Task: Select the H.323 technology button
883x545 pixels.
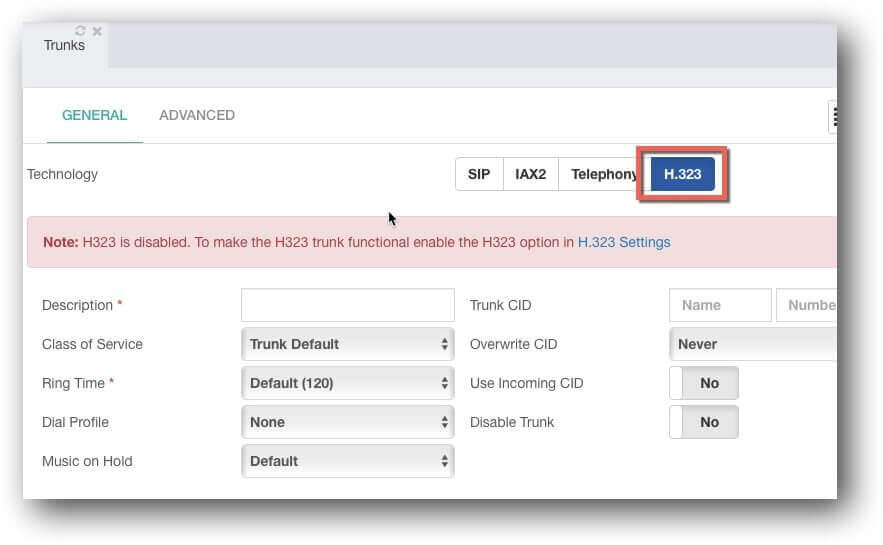Action: click(683, 175)
